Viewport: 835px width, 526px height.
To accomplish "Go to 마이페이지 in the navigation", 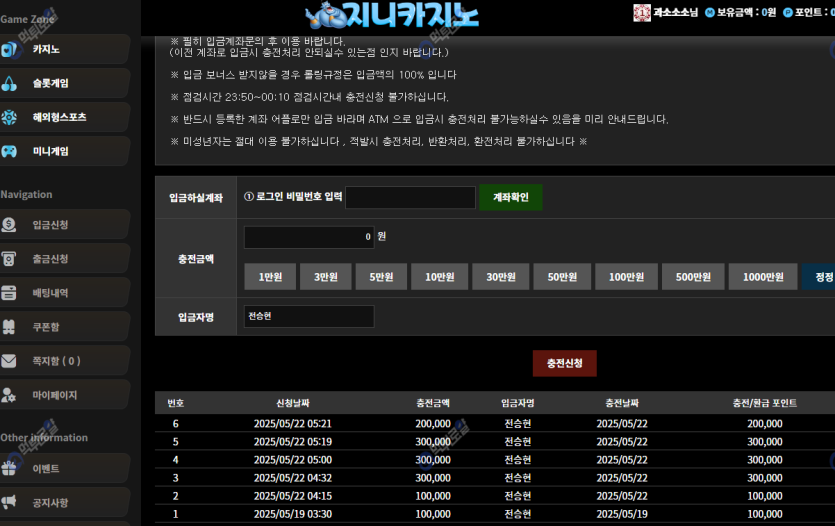I will [55, 395].
